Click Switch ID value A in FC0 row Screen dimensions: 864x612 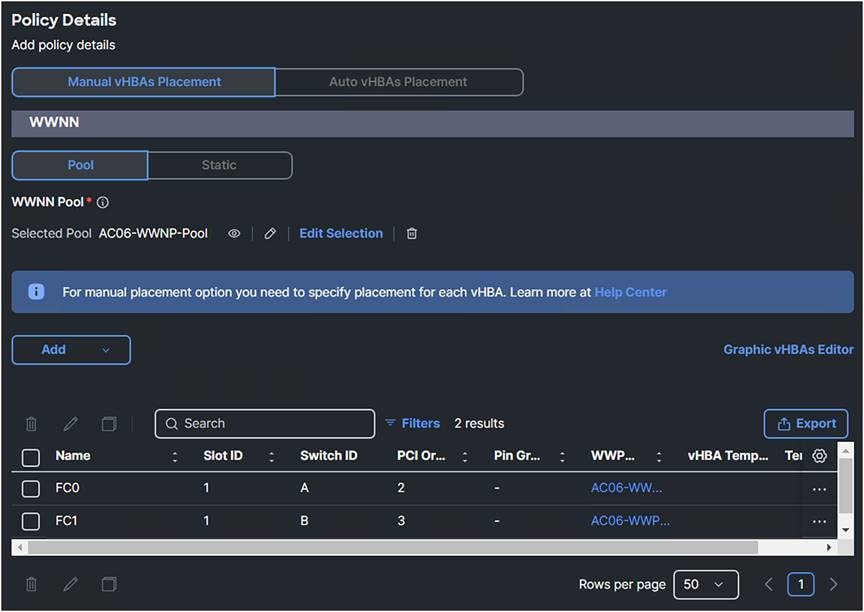point(304,488)
